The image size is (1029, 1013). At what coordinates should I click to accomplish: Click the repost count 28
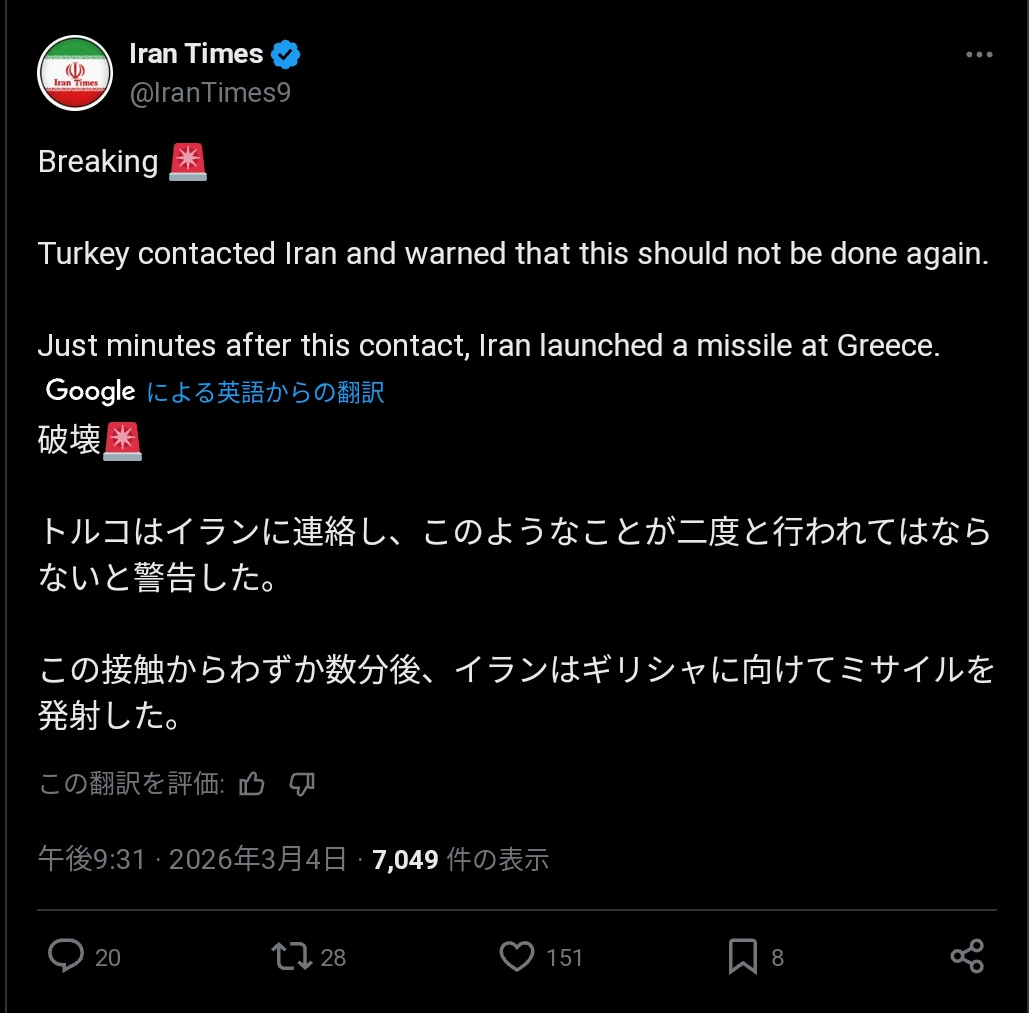click(x=333, y=958)
